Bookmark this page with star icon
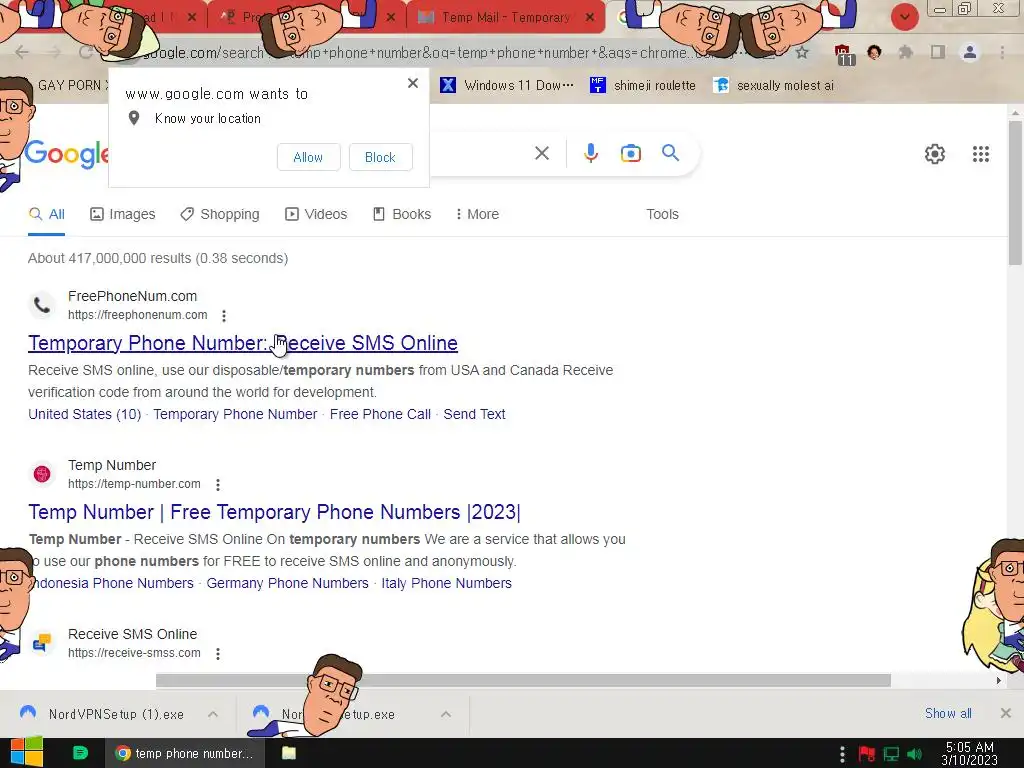Screen dimensions: 1024x768 pyautogui.click(x=802, y=52)
